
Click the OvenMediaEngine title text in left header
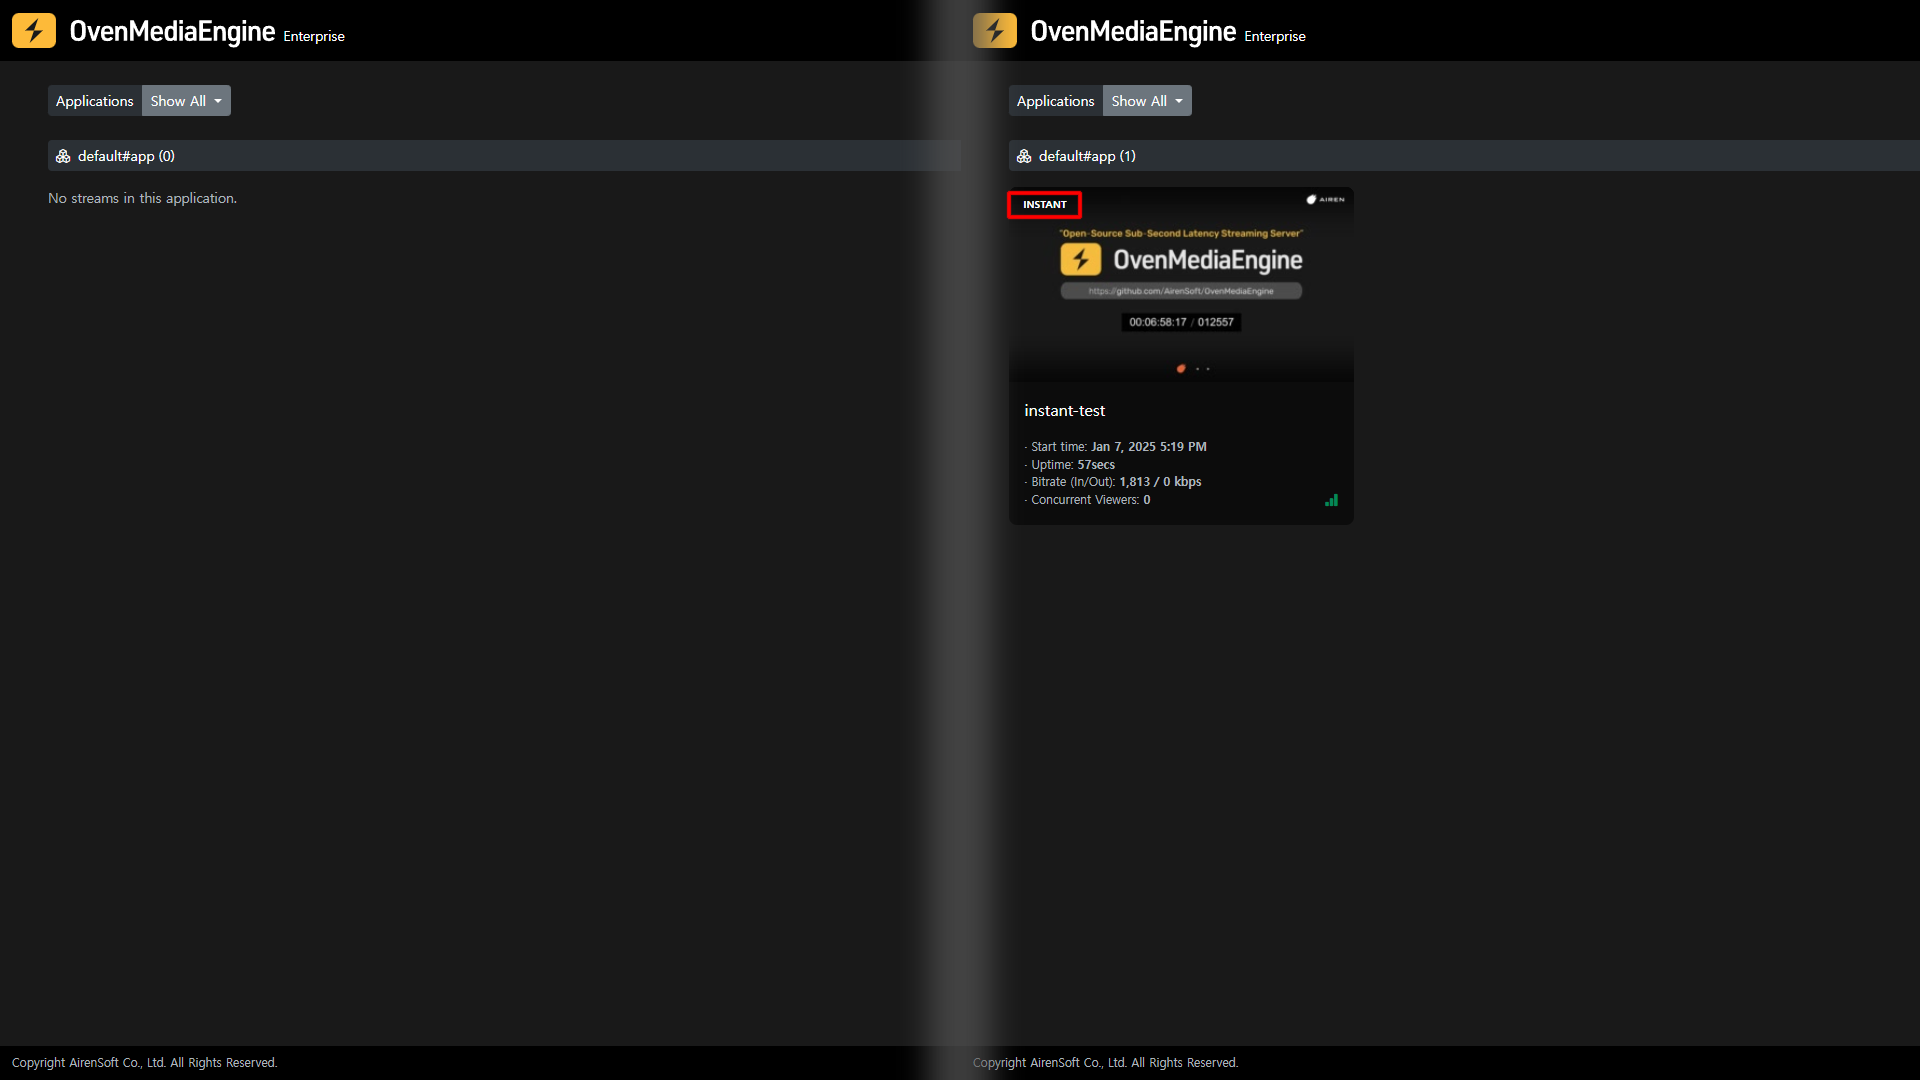[x=172, y=31]
